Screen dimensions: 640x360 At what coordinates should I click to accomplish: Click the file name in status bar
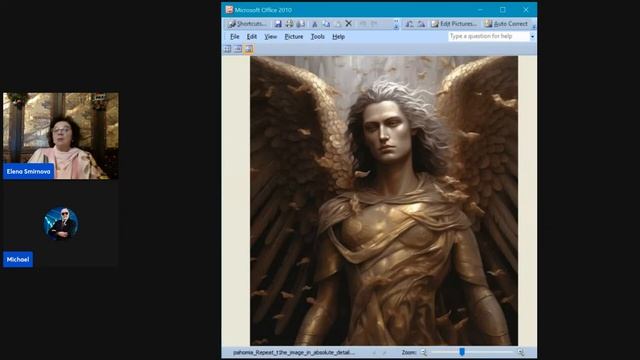coord(293,352)
